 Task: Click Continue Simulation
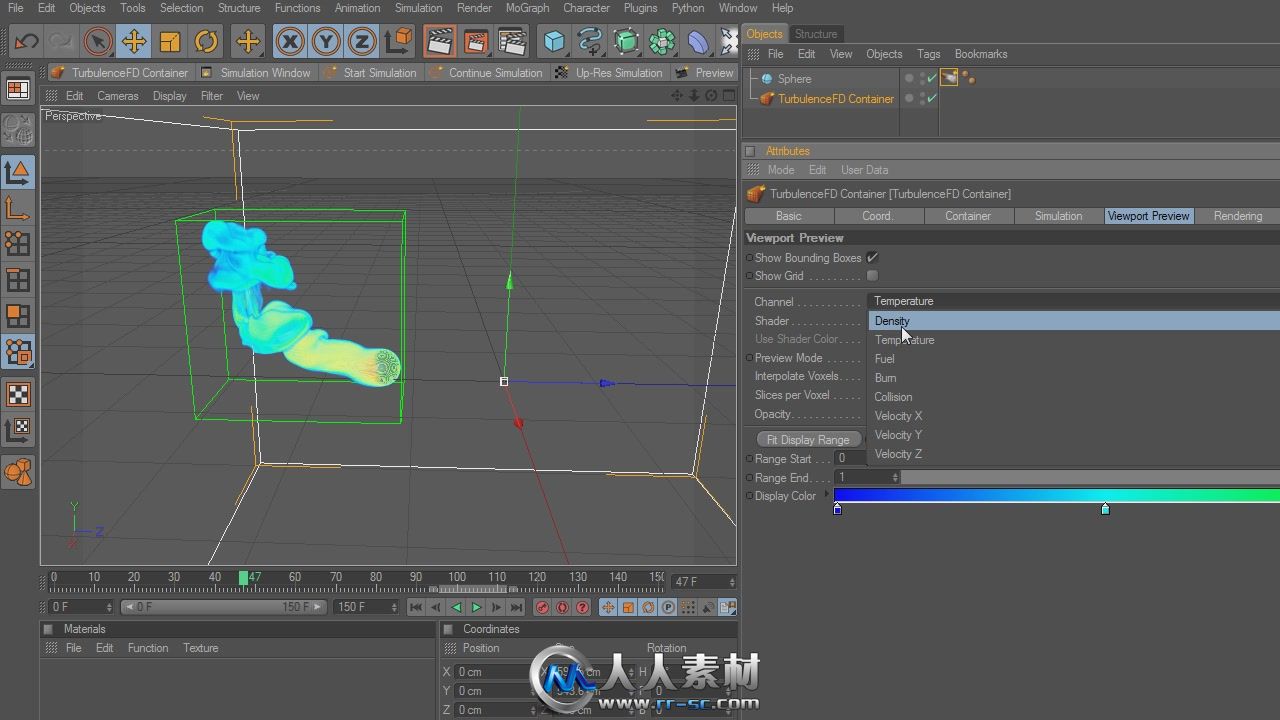point(485,73)
